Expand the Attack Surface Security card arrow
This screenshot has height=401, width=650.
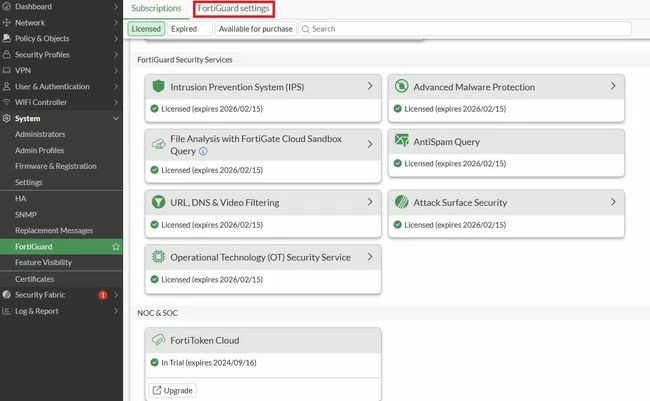pos(613,202)
